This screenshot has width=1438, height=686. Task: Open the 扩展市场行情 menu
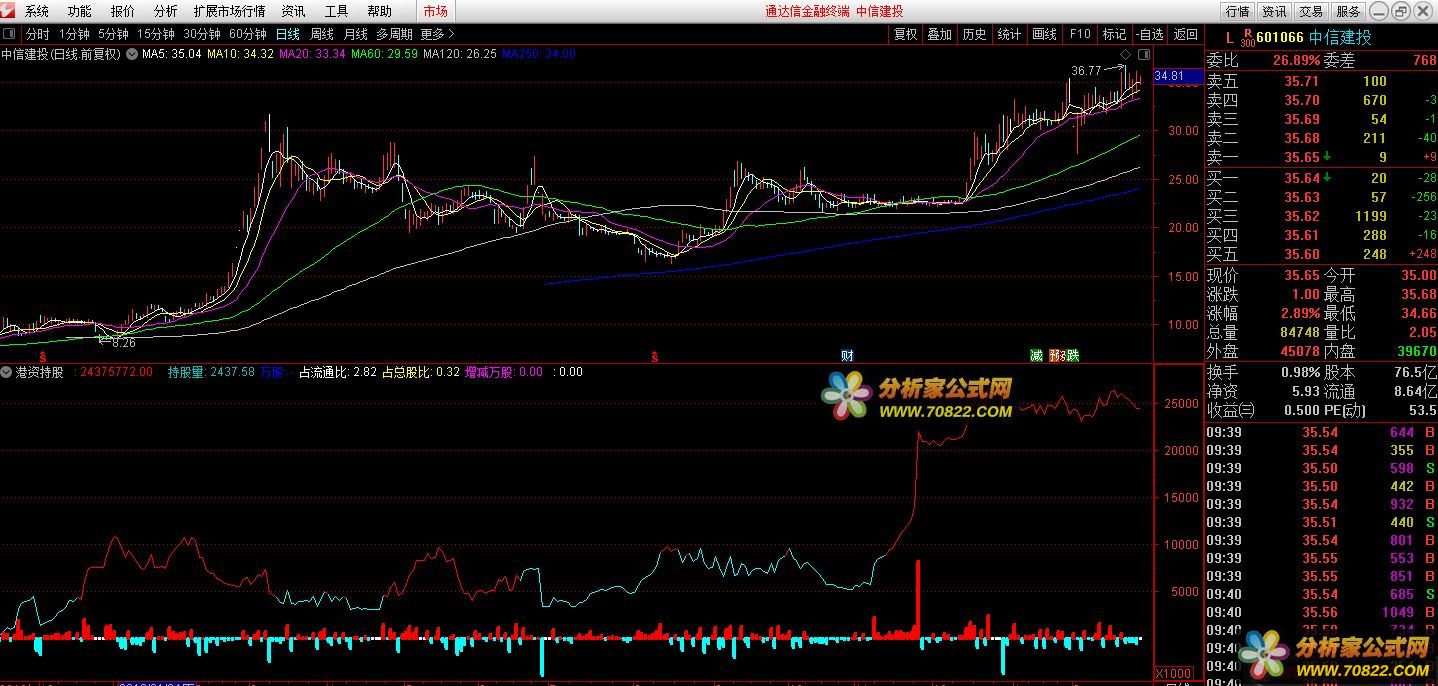click(x=230, y=12)
